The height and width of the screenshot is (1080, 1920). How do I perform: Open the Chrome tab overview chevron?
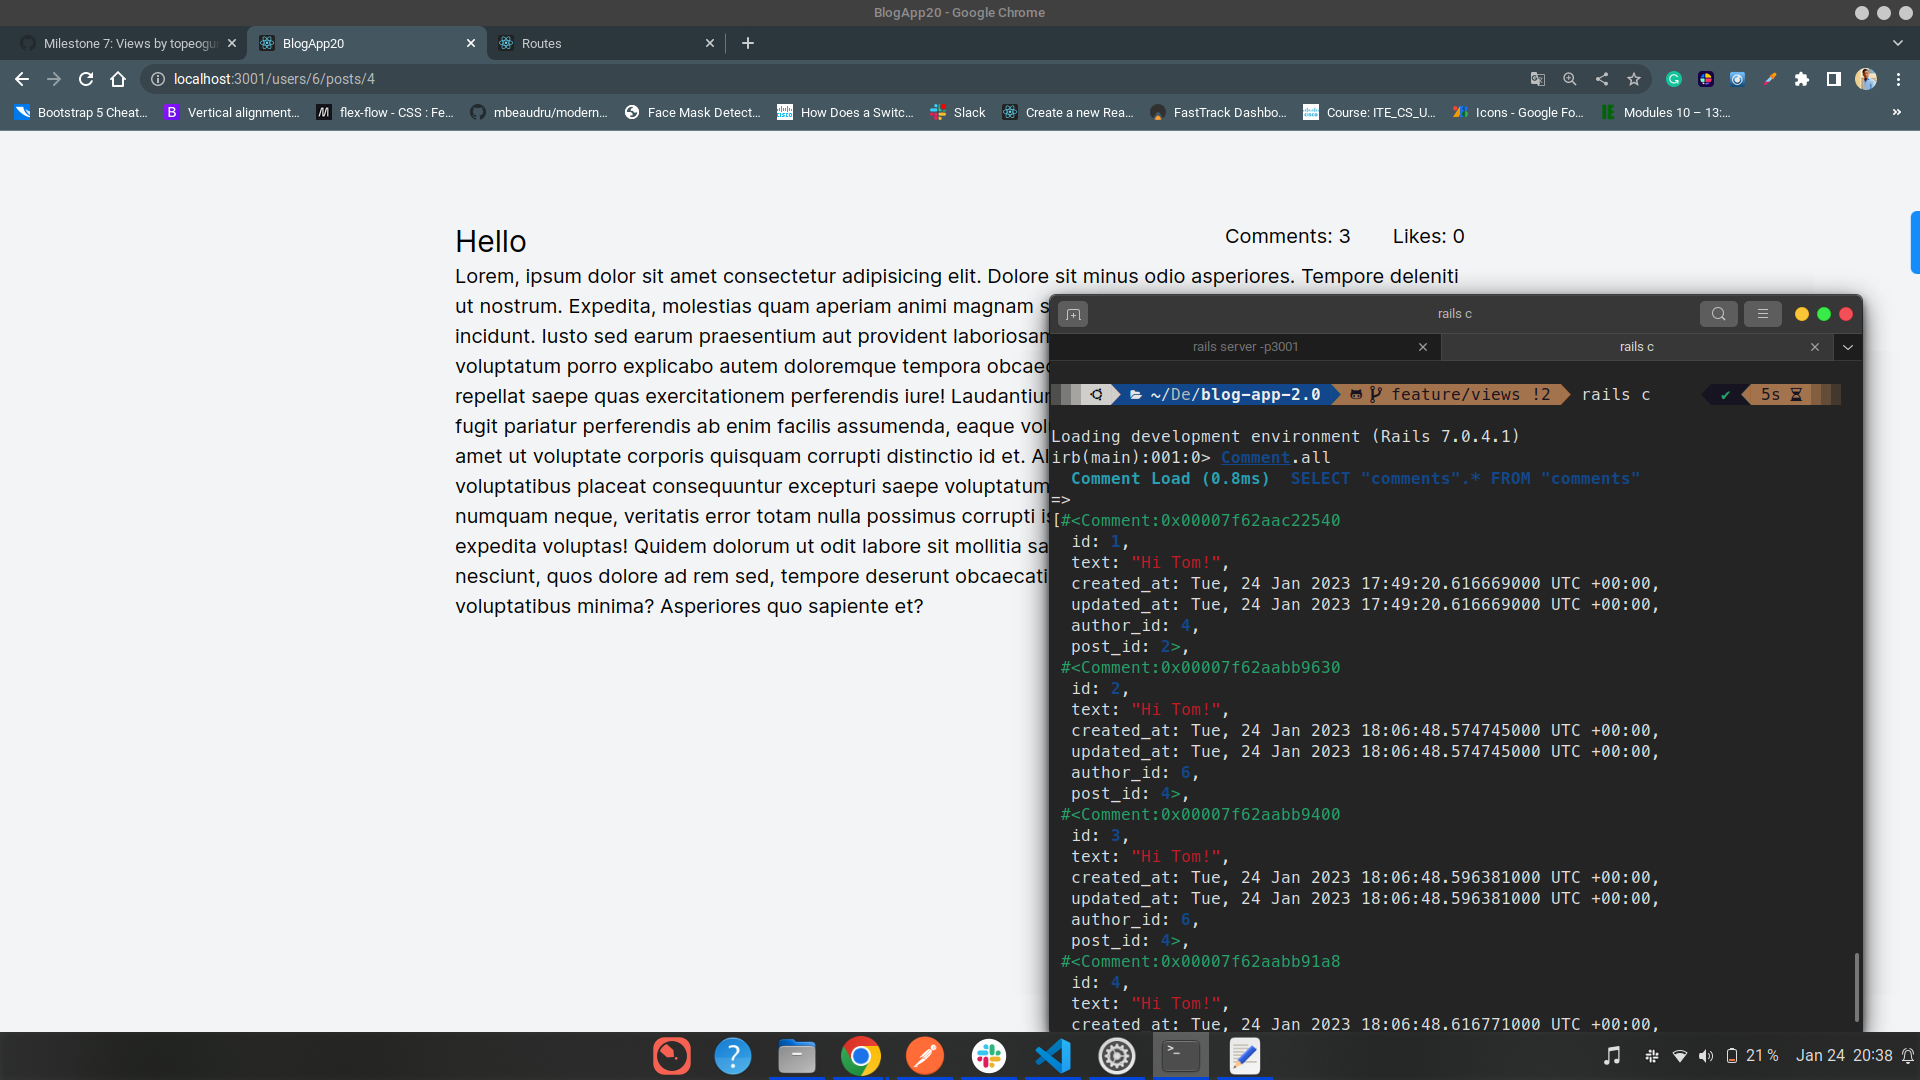(1897, 43)
